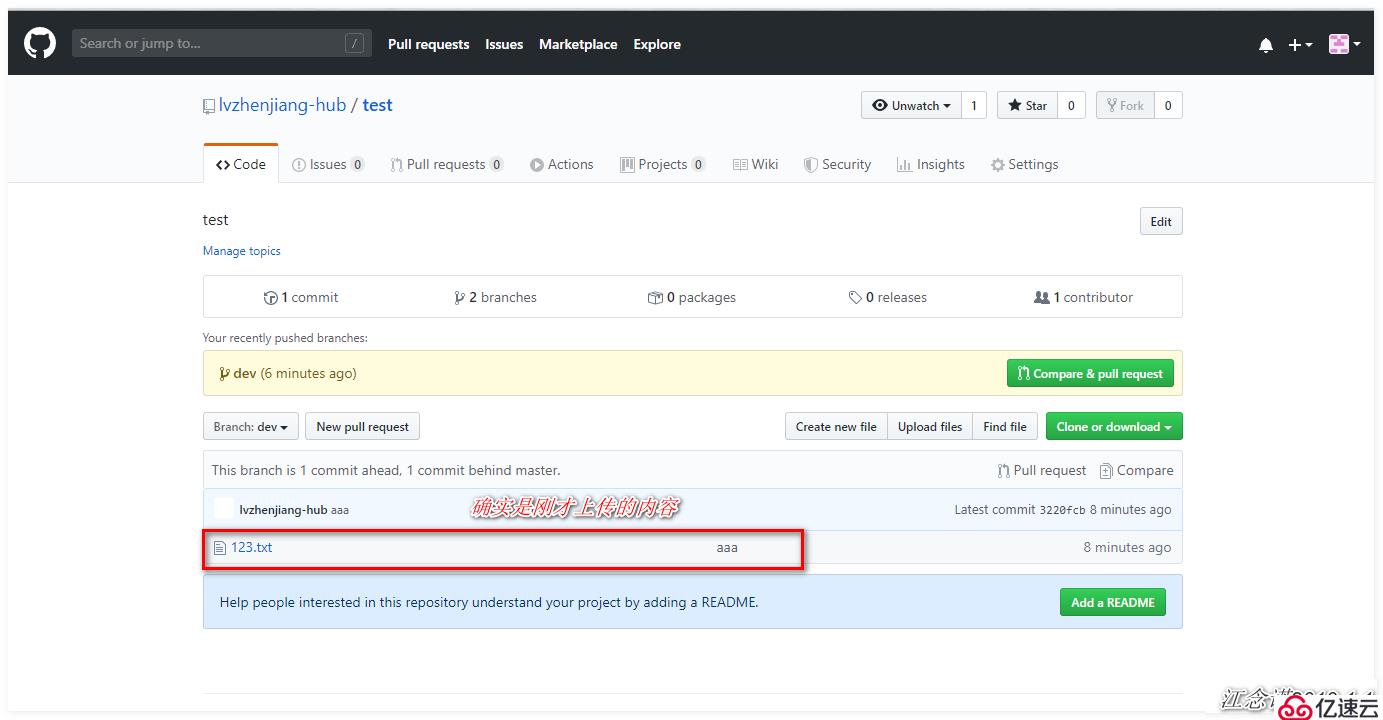Viewport: 1383px width, 720px height.
Task: Open the Clone or download dropdown
Action: click(1114, 426)
